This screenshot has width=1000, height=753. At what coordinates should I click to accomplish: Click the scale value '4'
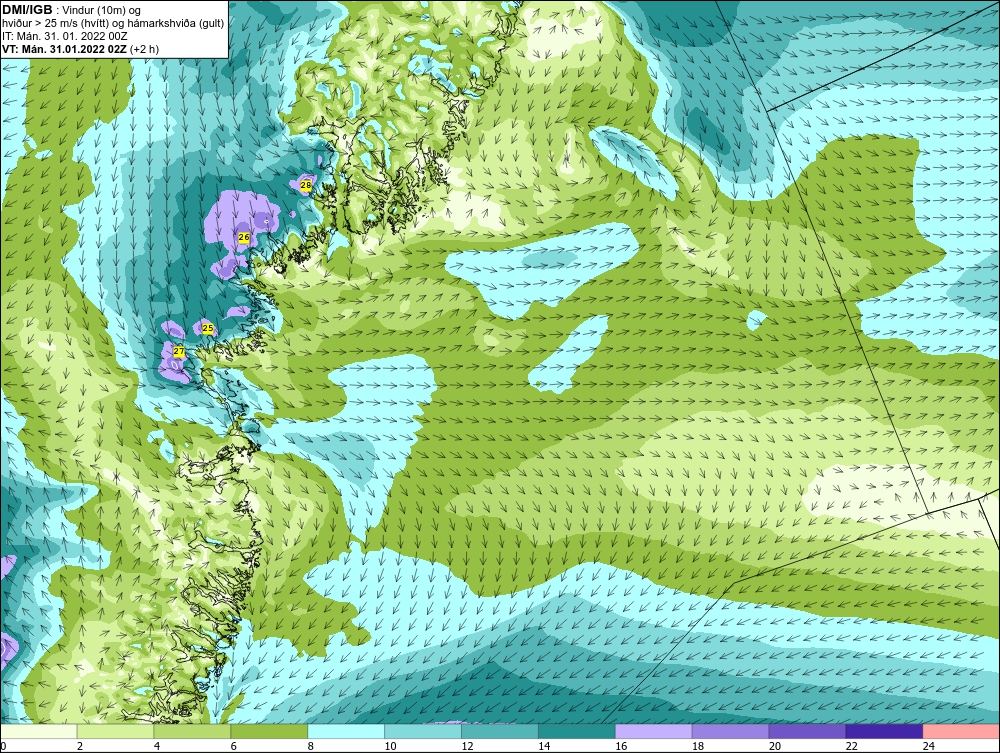tap(157, 746)
